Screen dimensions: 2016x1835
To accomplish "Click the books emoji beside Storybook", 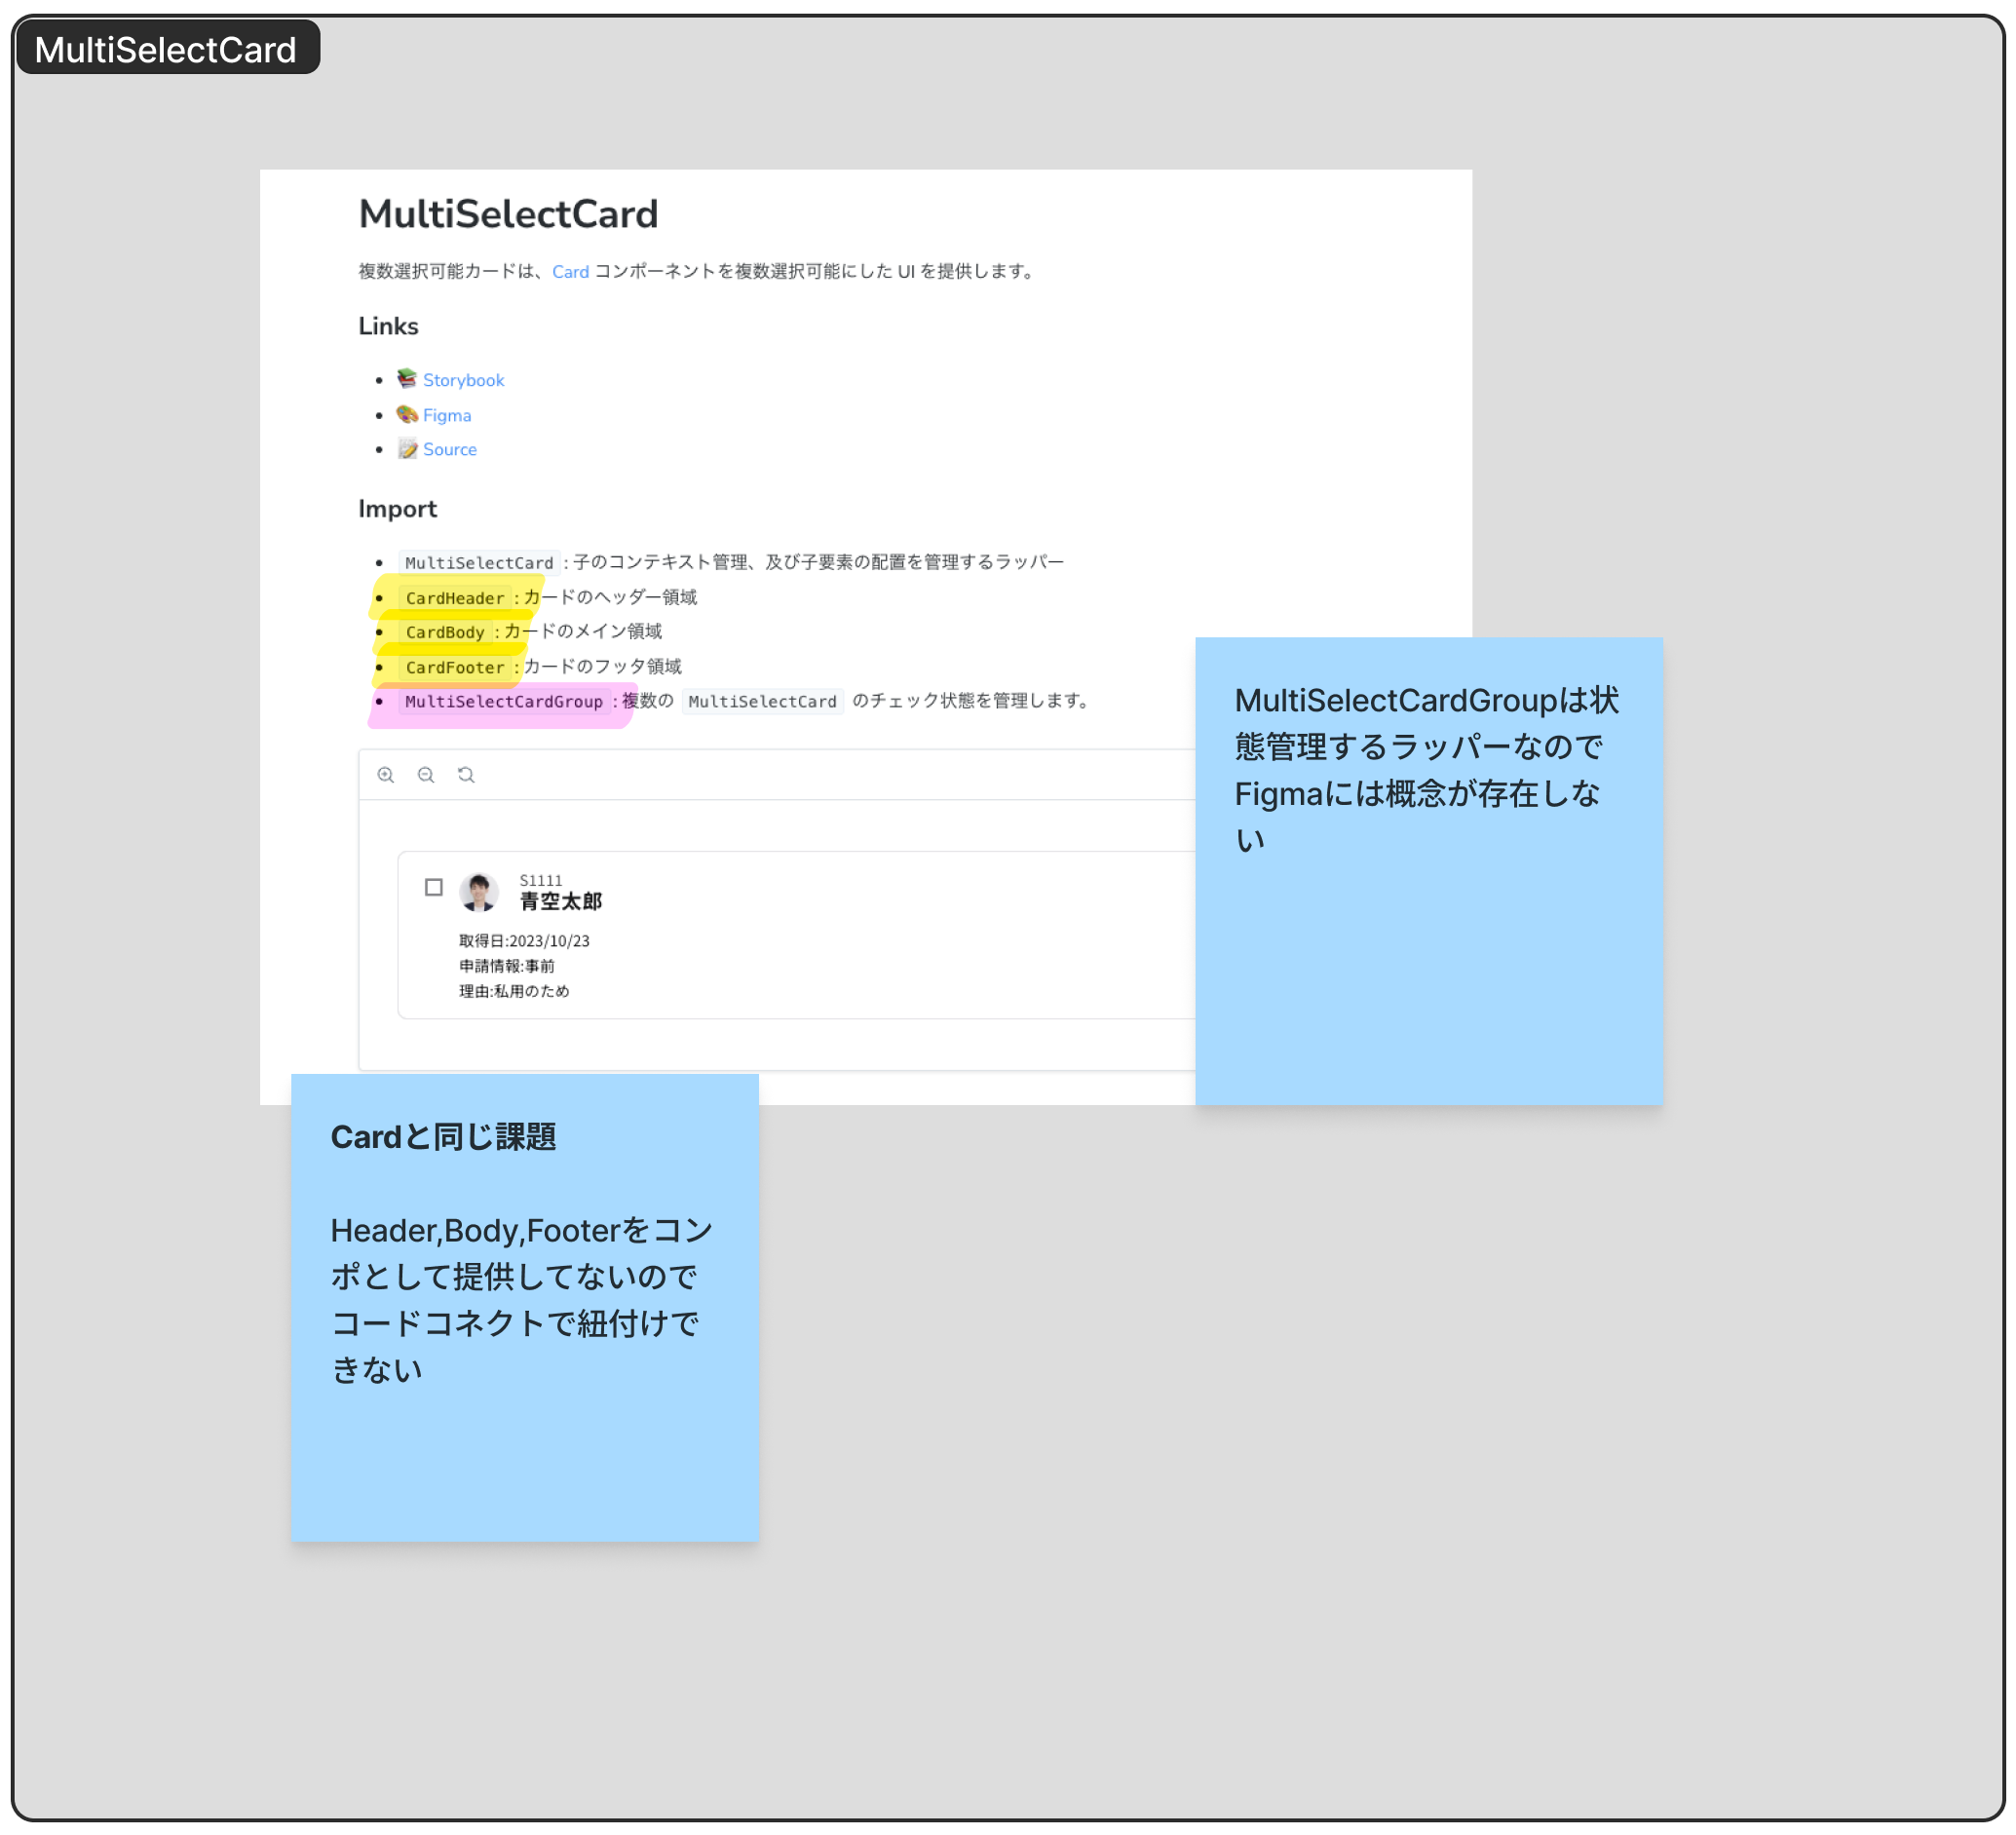I will [407, 379].
